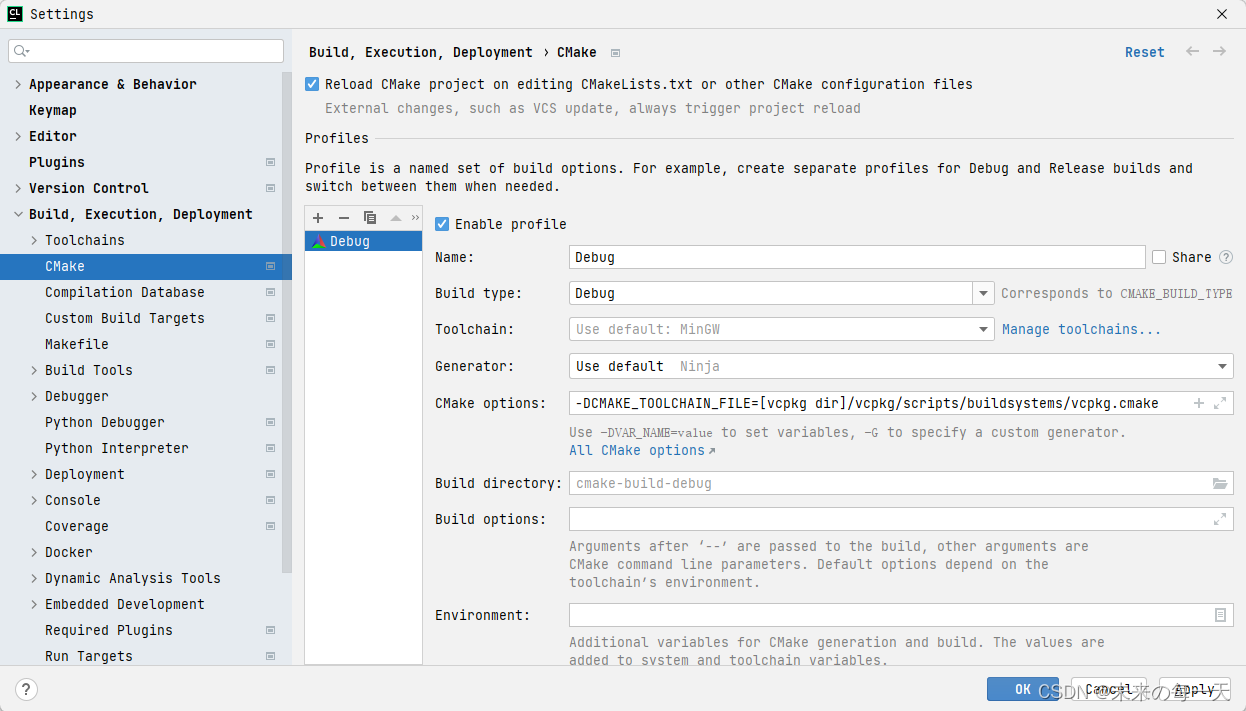Click the Build directory input field
The height and width of the screenshot is (711, 1246).
[x=901, y=483]
